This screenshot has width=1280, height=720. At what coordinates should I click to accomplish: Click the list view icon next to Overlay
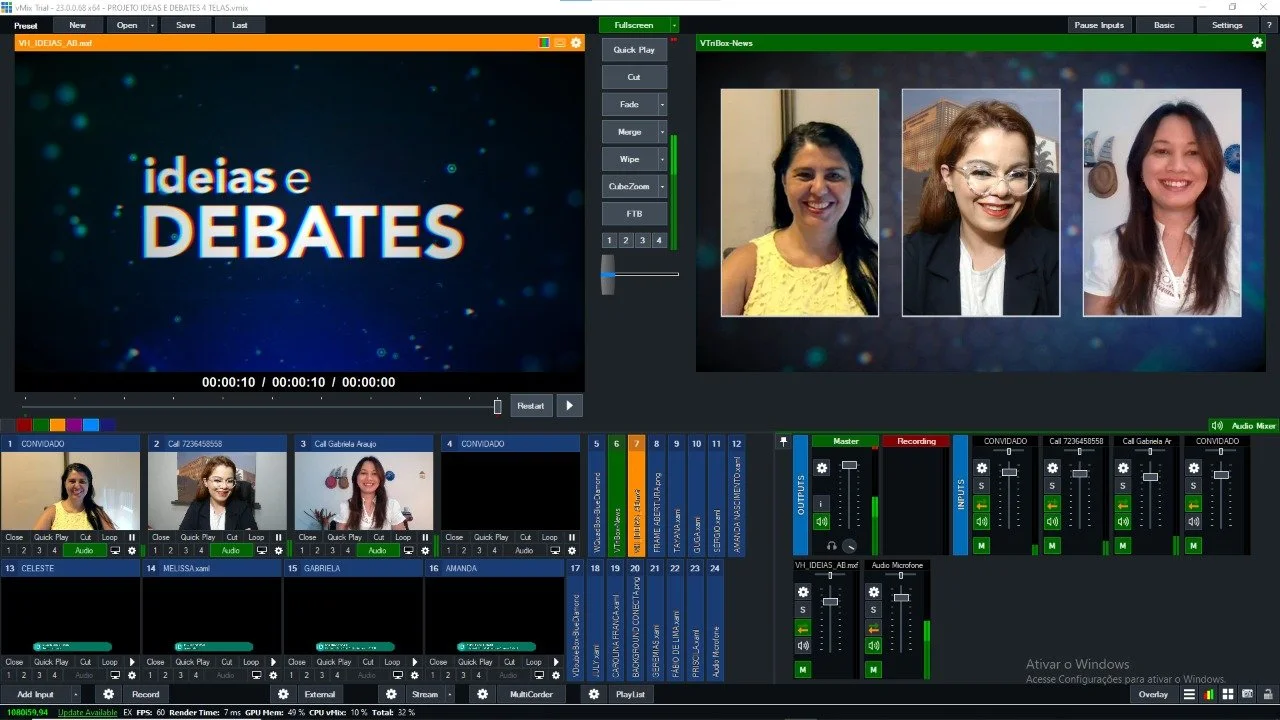click(1189, 694)
